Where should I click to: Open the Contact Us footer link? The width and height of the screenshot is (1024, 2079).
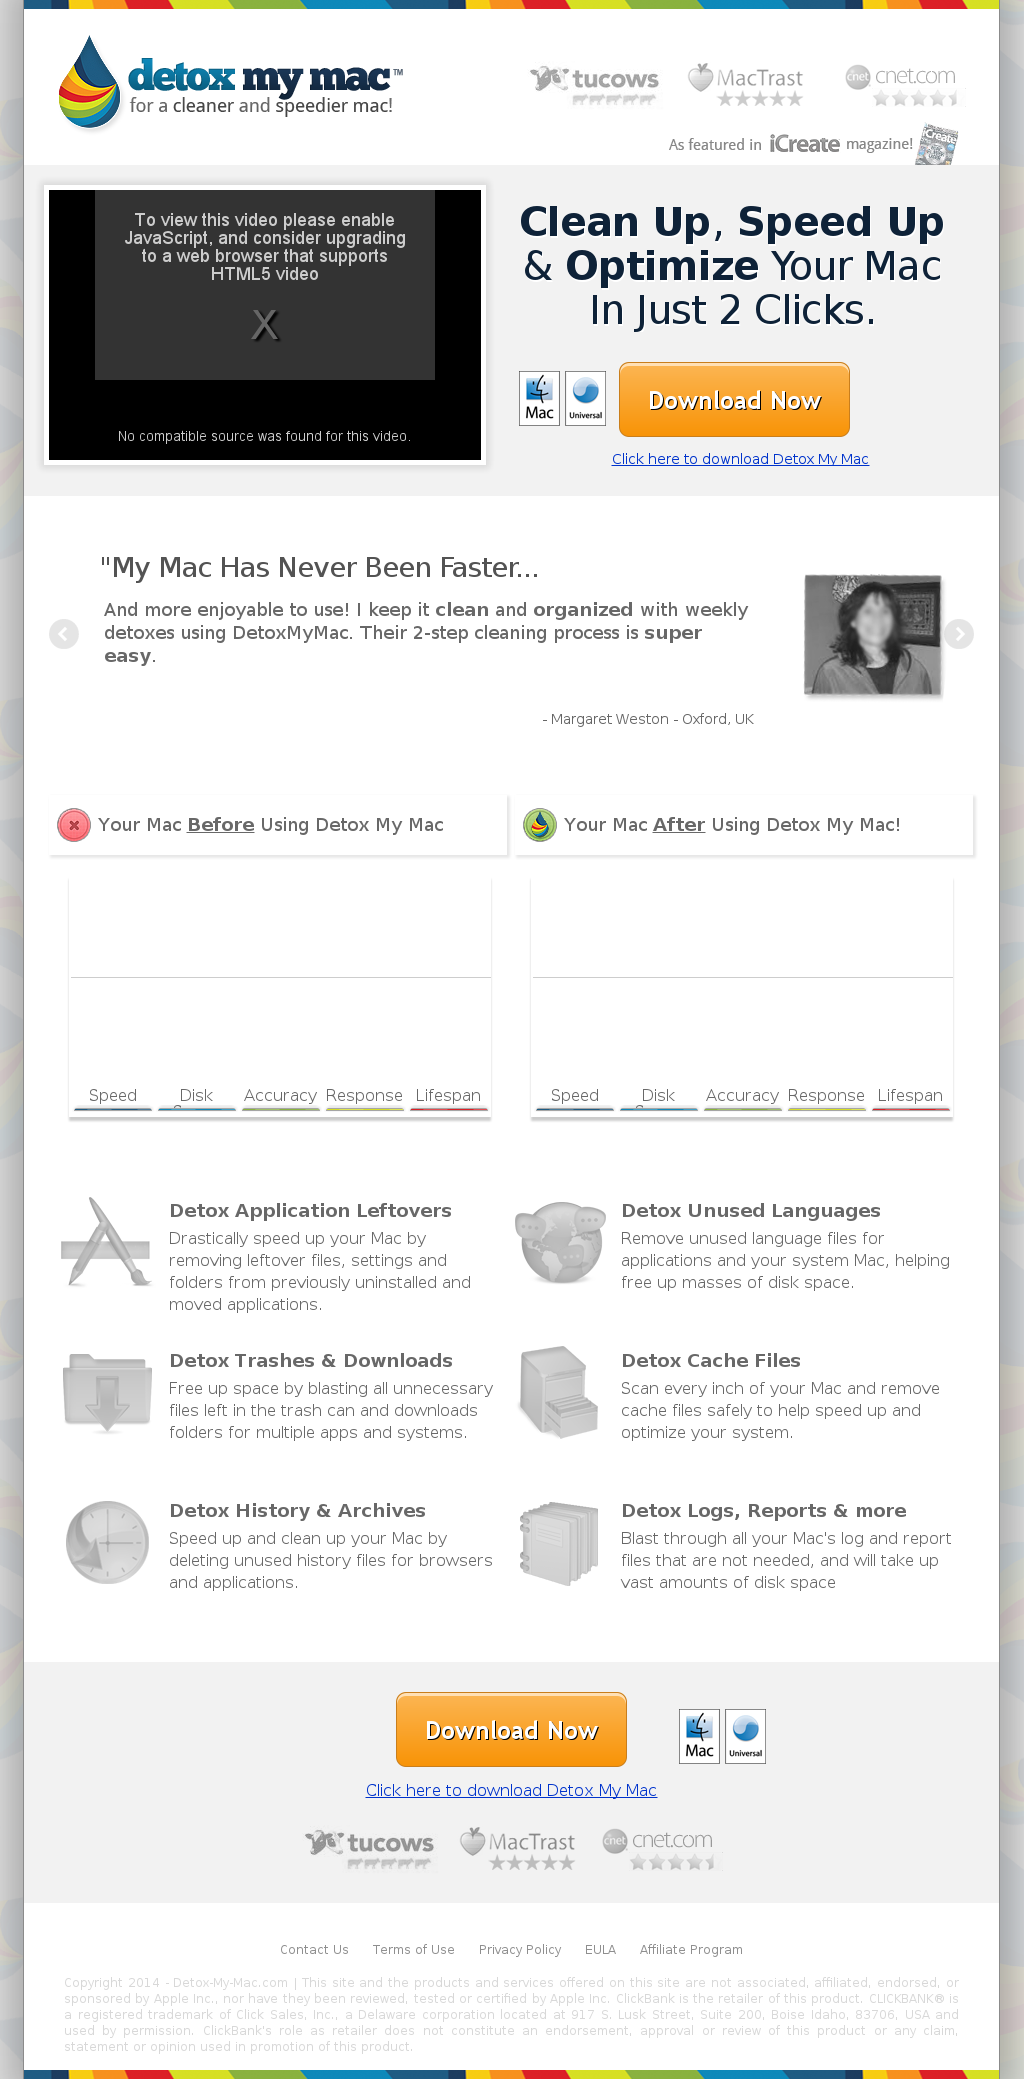click(314, 1949)
